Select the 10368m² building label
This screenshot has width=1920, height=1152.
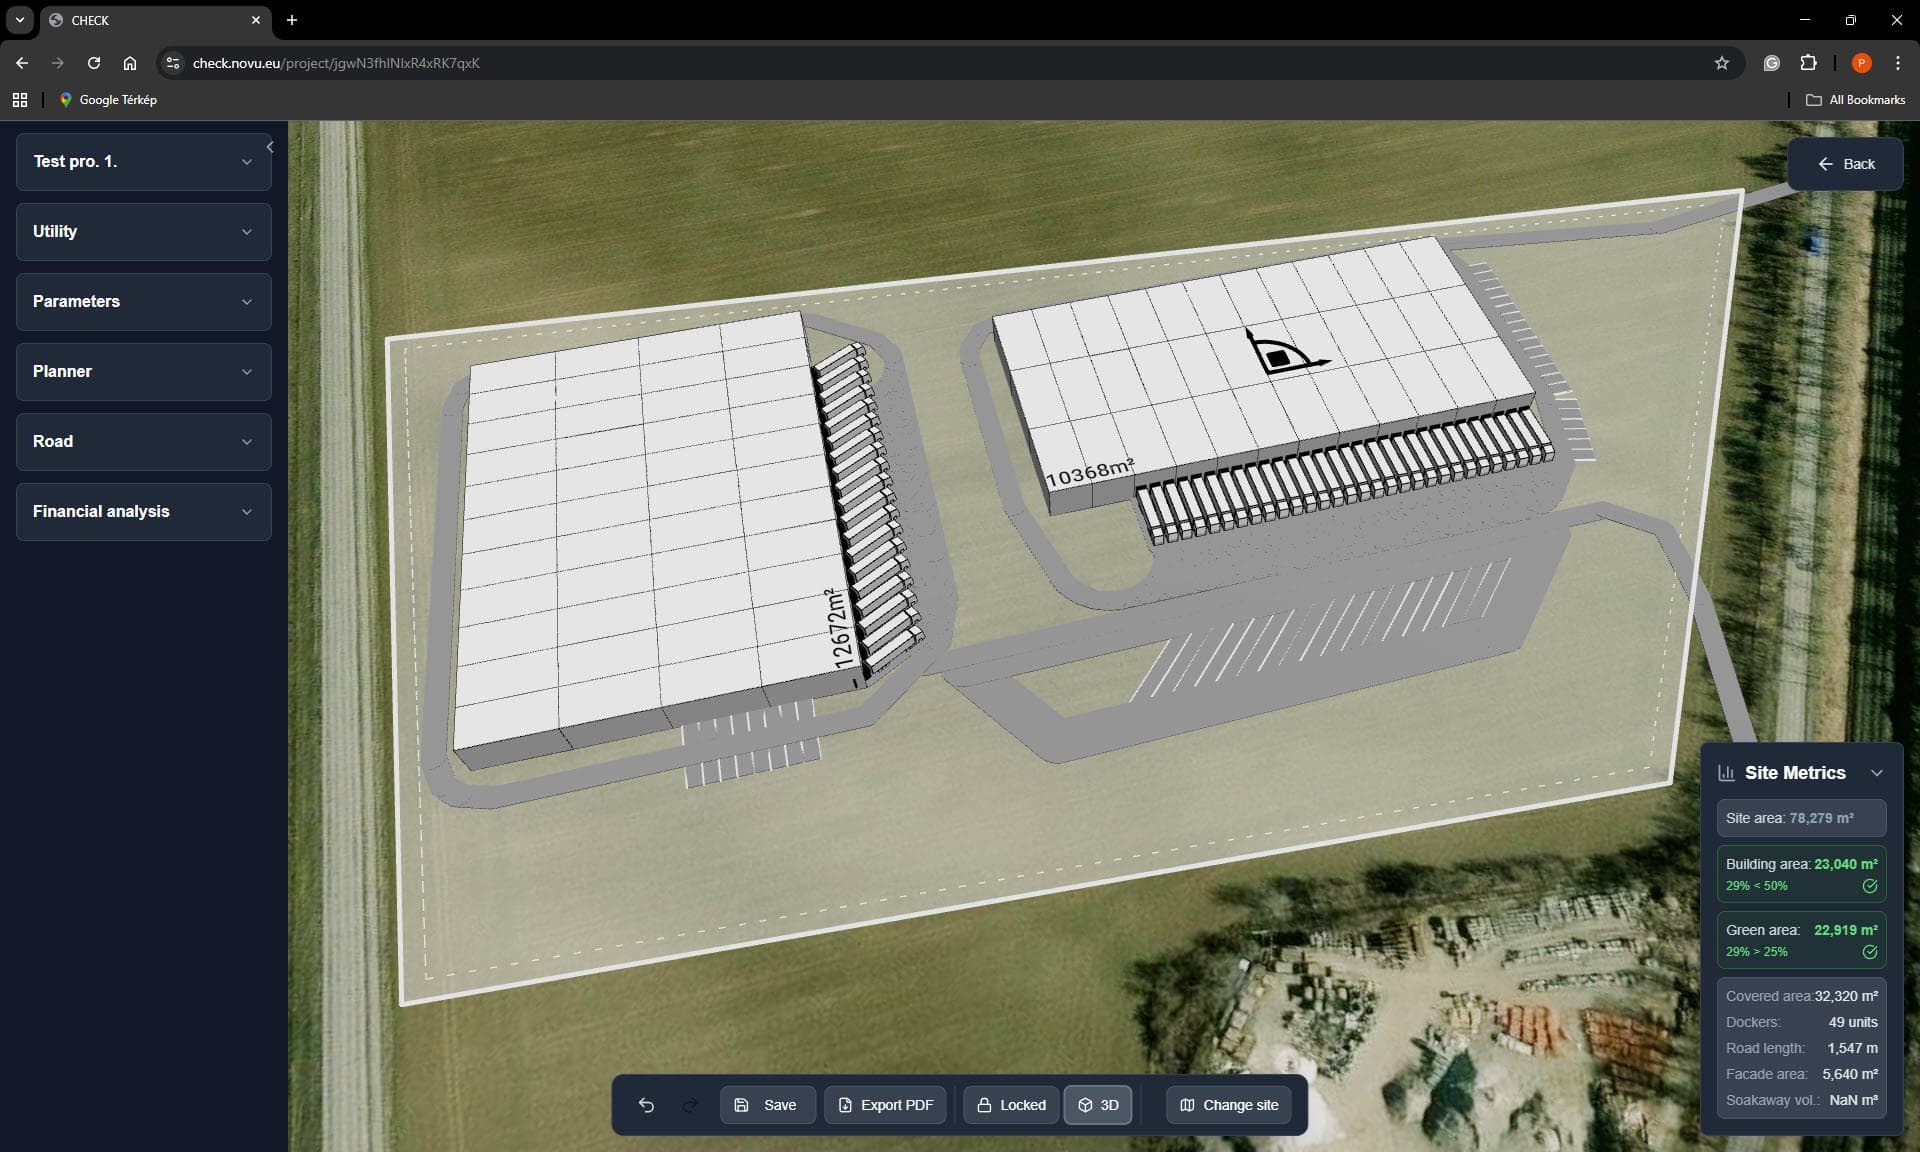pyautogui.click(x=1089, y=472)
